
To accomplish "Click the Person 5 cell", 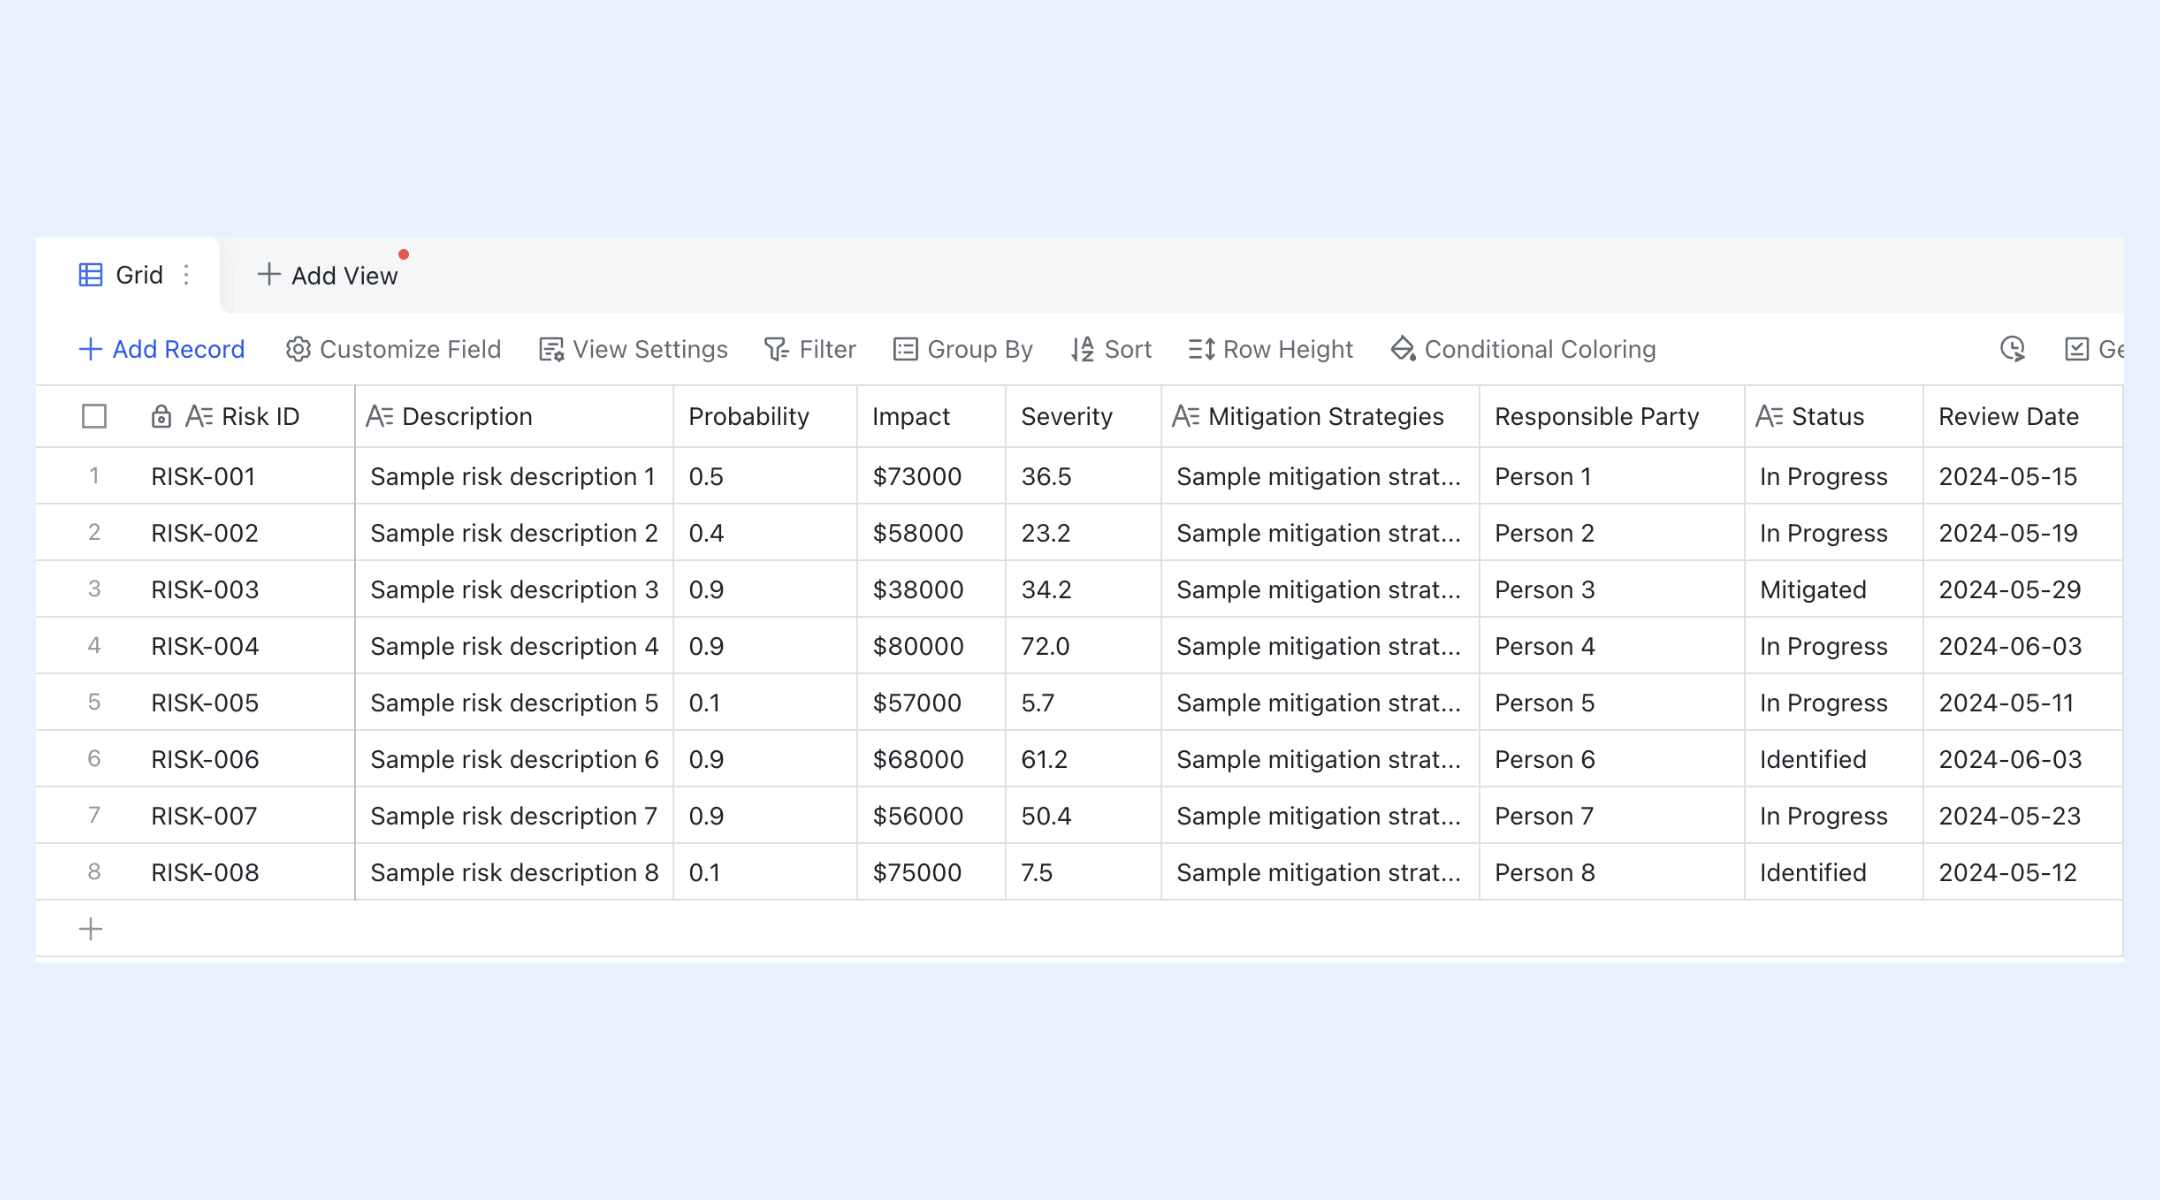I will click(1612, 703).
